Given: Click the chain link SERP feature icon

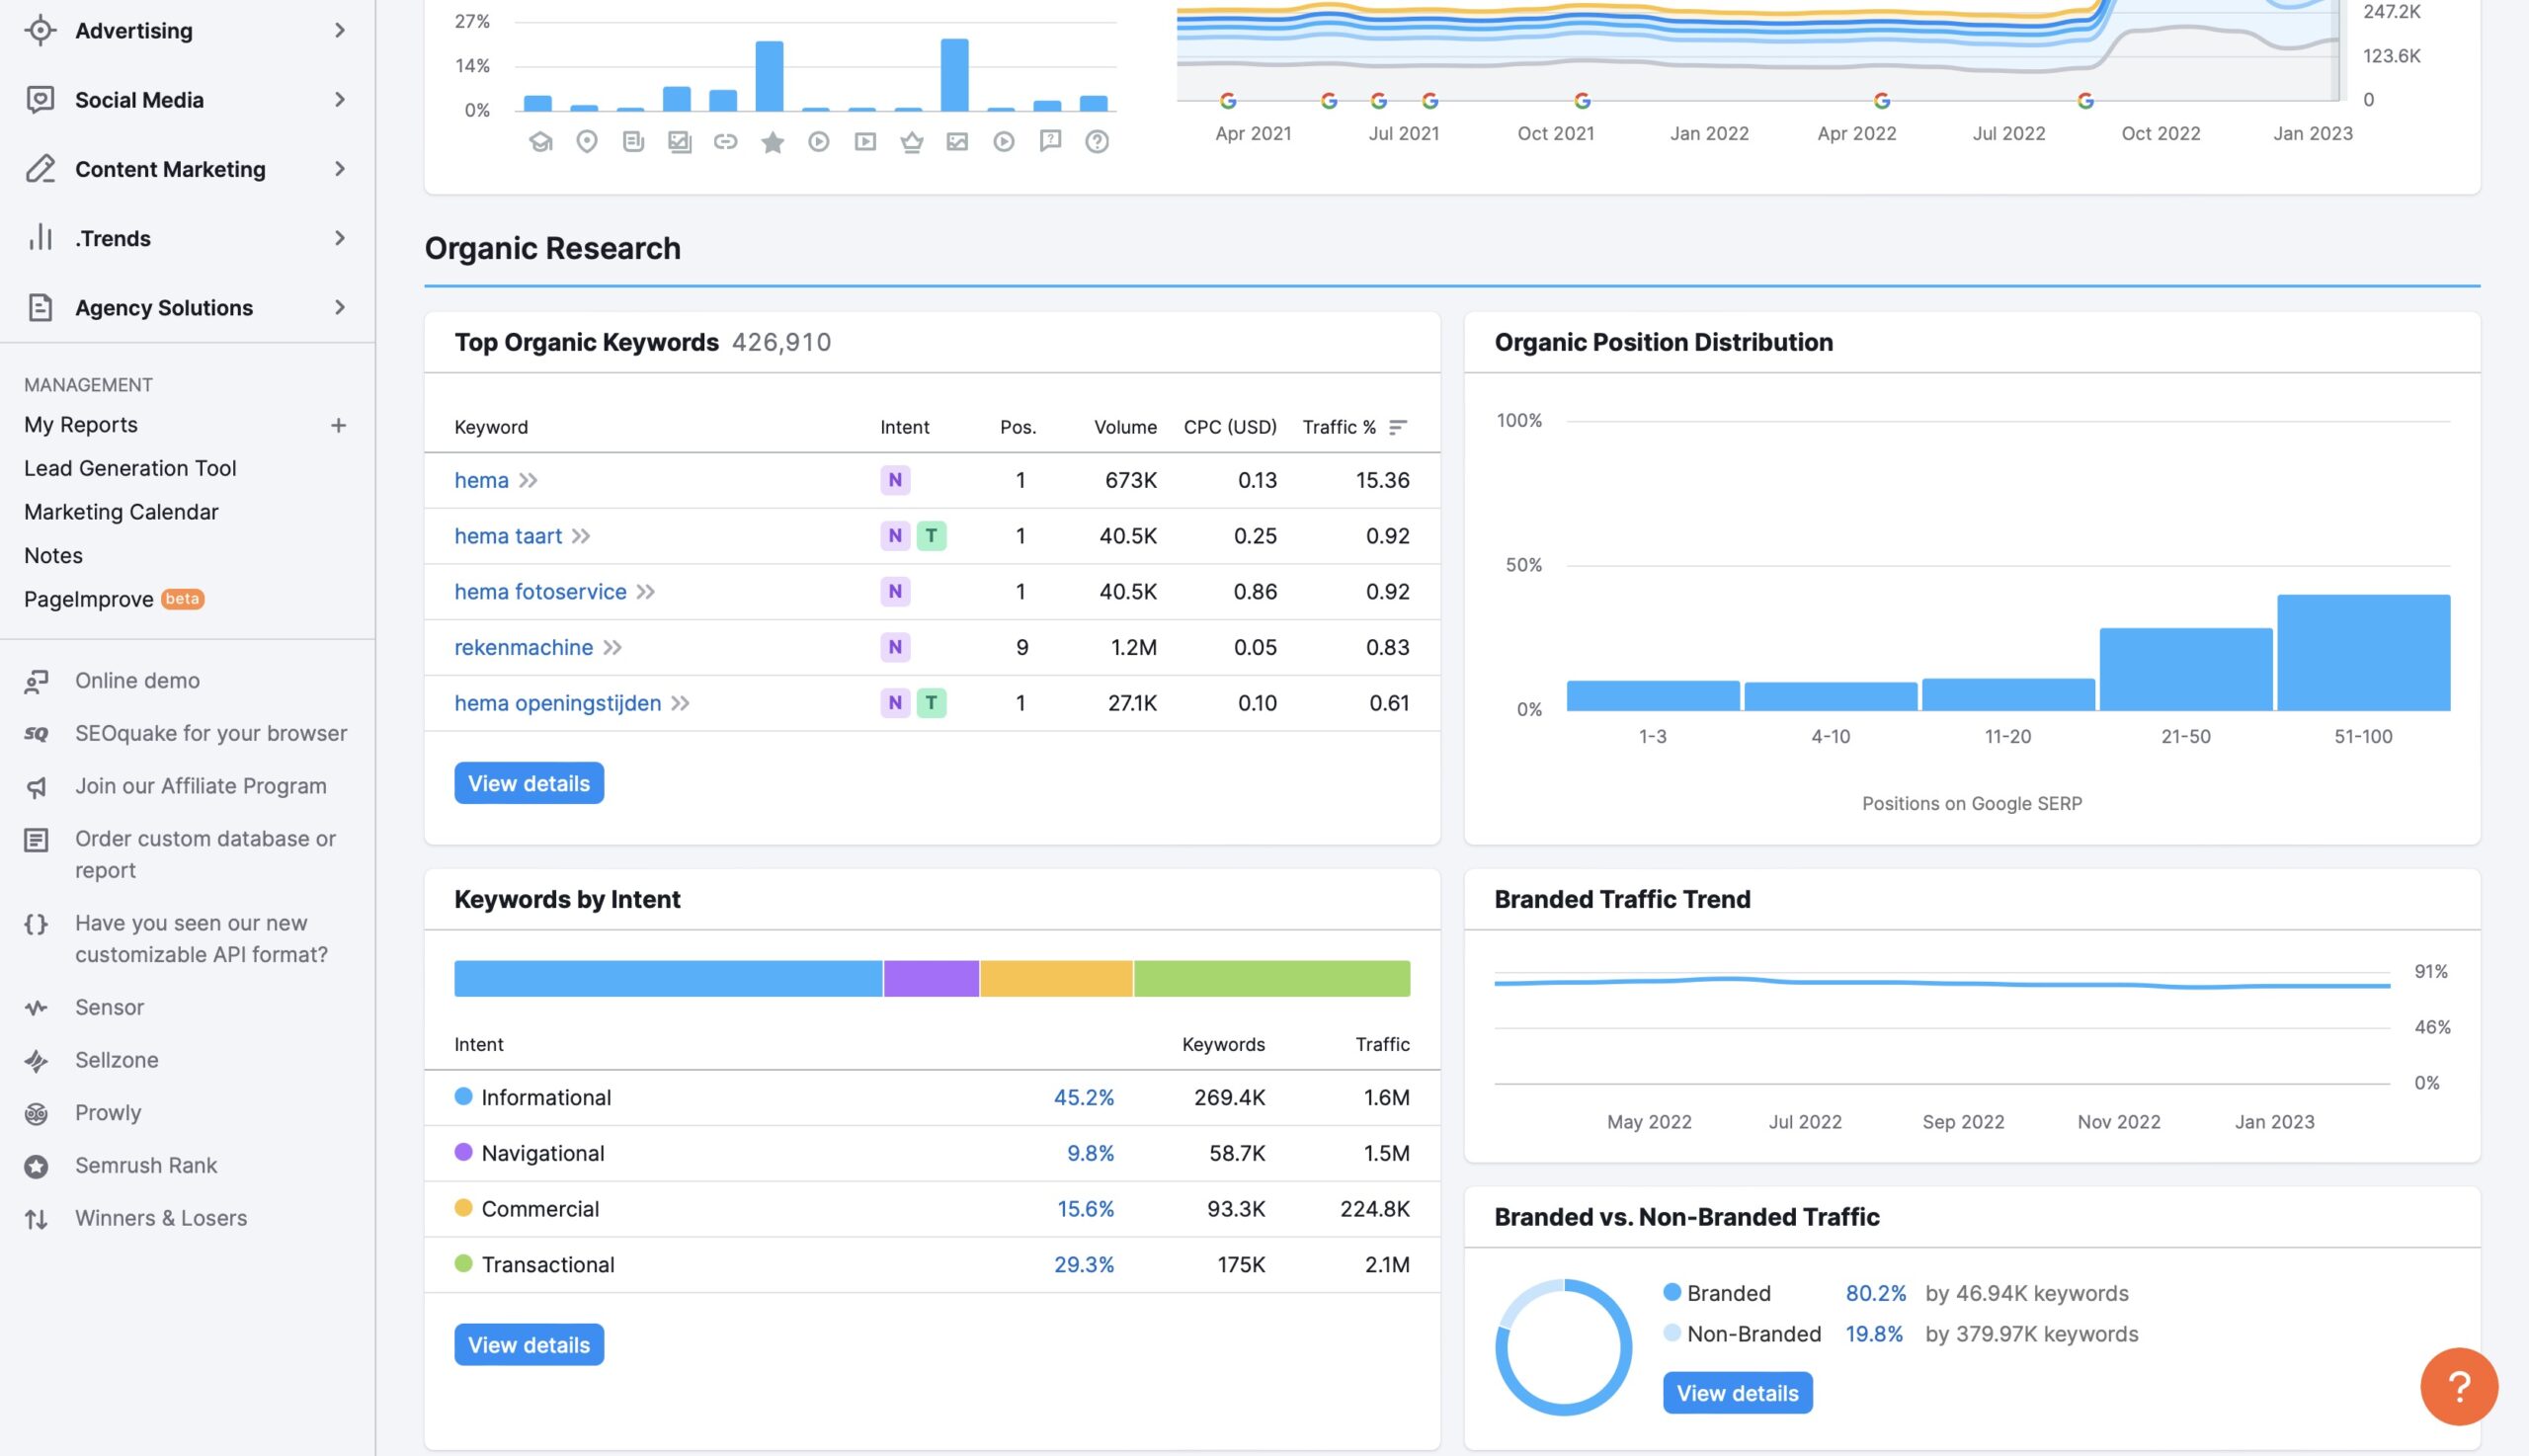Looking at the screenshot, I should [x=725, y=142].
